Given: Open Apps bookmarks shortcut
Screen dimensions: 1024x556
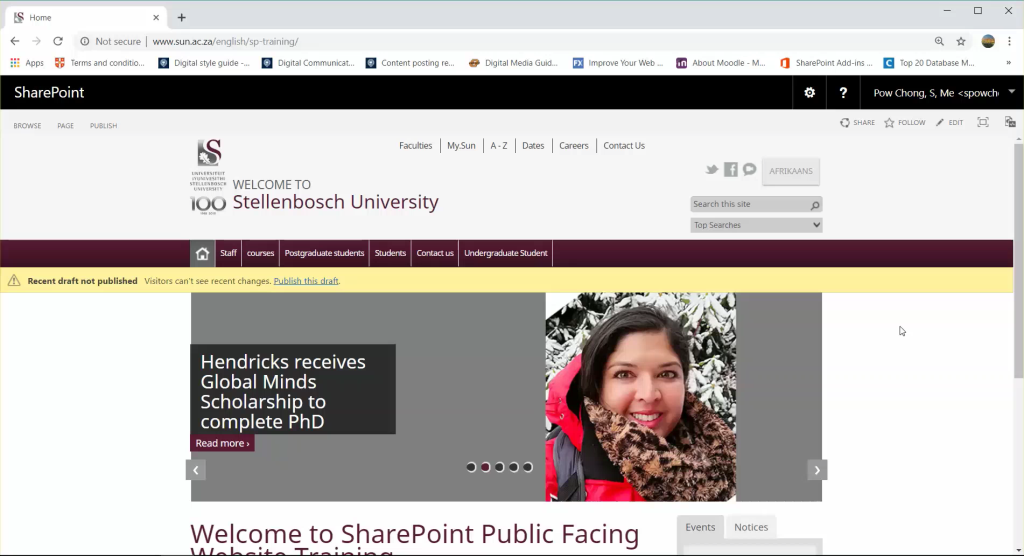Looking at the screenshot, I should [27, 63].
